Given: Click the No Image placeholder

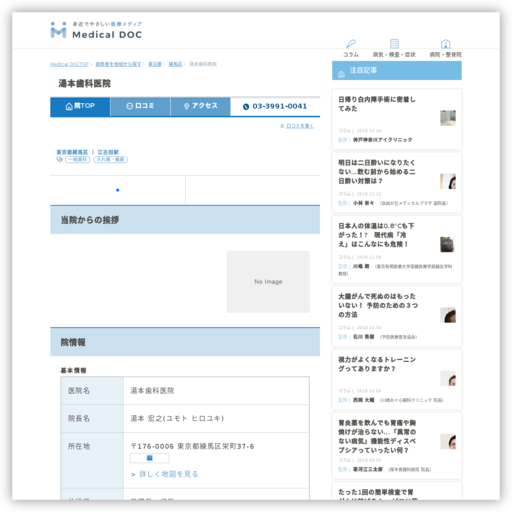Looking at the screenshot, I should point(268,282).
